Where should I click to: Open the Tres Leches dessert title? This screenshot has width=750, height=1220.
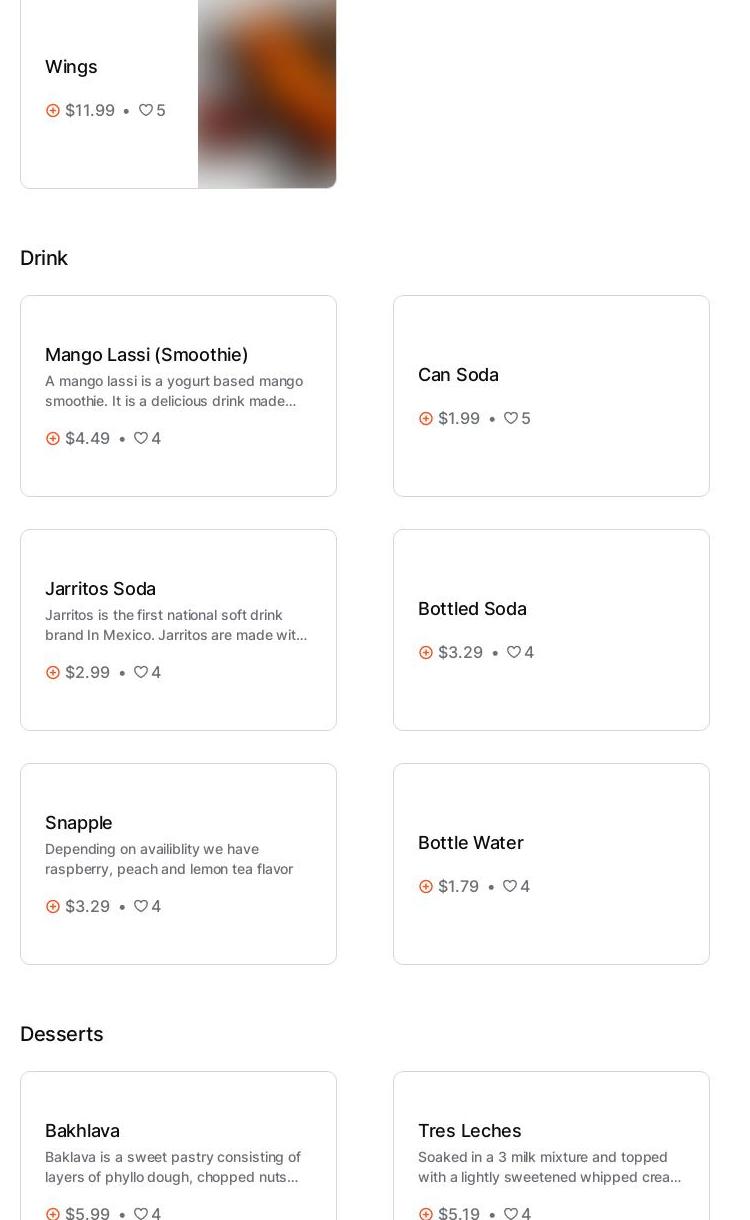click(469, 1131)
